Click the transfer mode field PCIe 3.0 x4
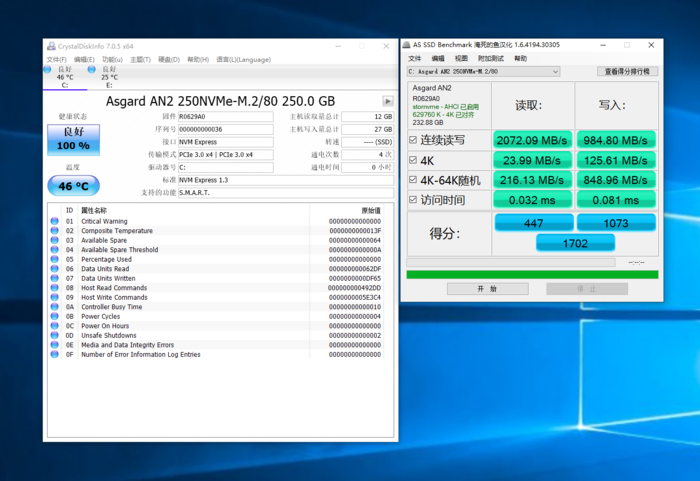 click(225, 155)
